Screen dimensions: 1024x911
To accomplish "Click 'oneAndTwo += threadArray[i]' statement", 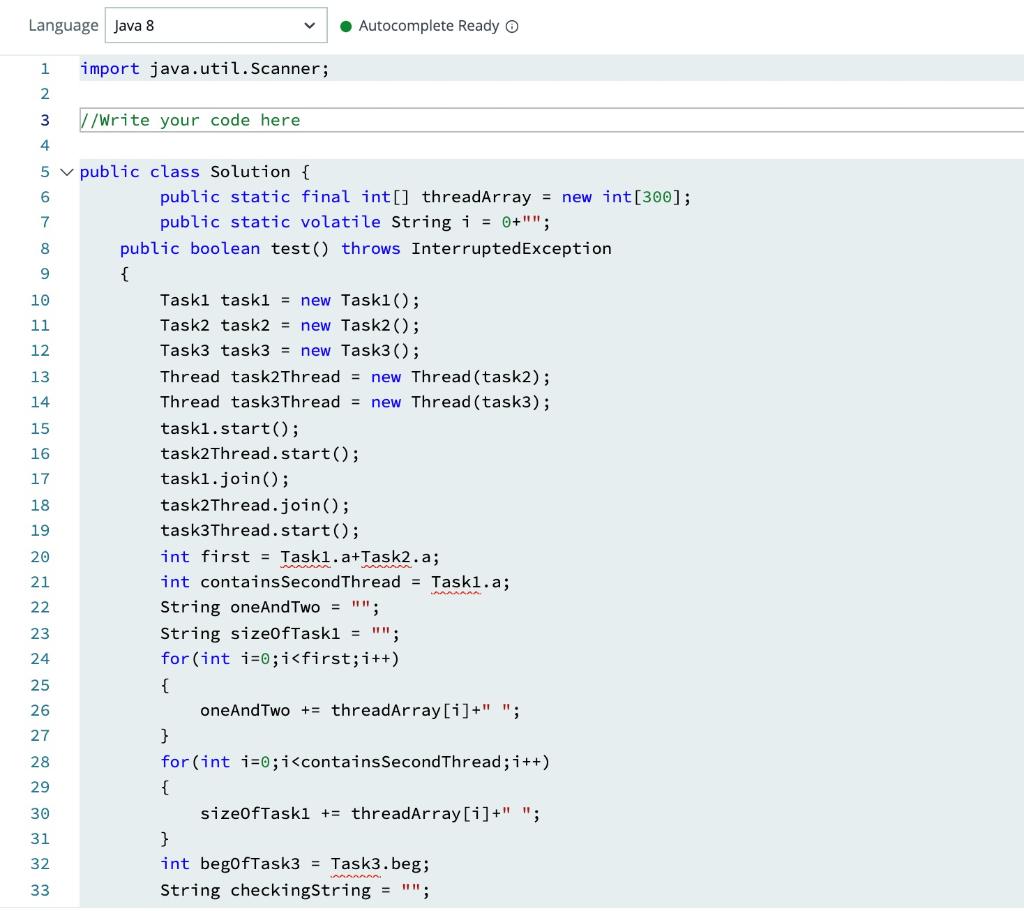I will (x=360, y=711).
